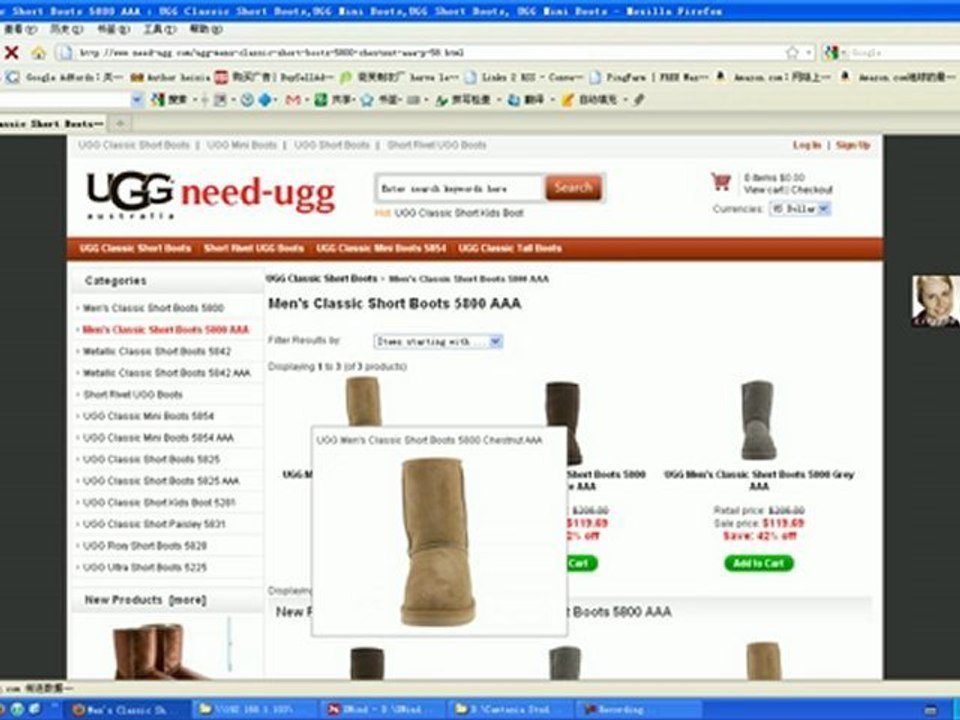This screenshot has width=960, height=720.
Task: Open UGG Classic Short Kids Boot 5281 category
Action: tap(159, 503)
